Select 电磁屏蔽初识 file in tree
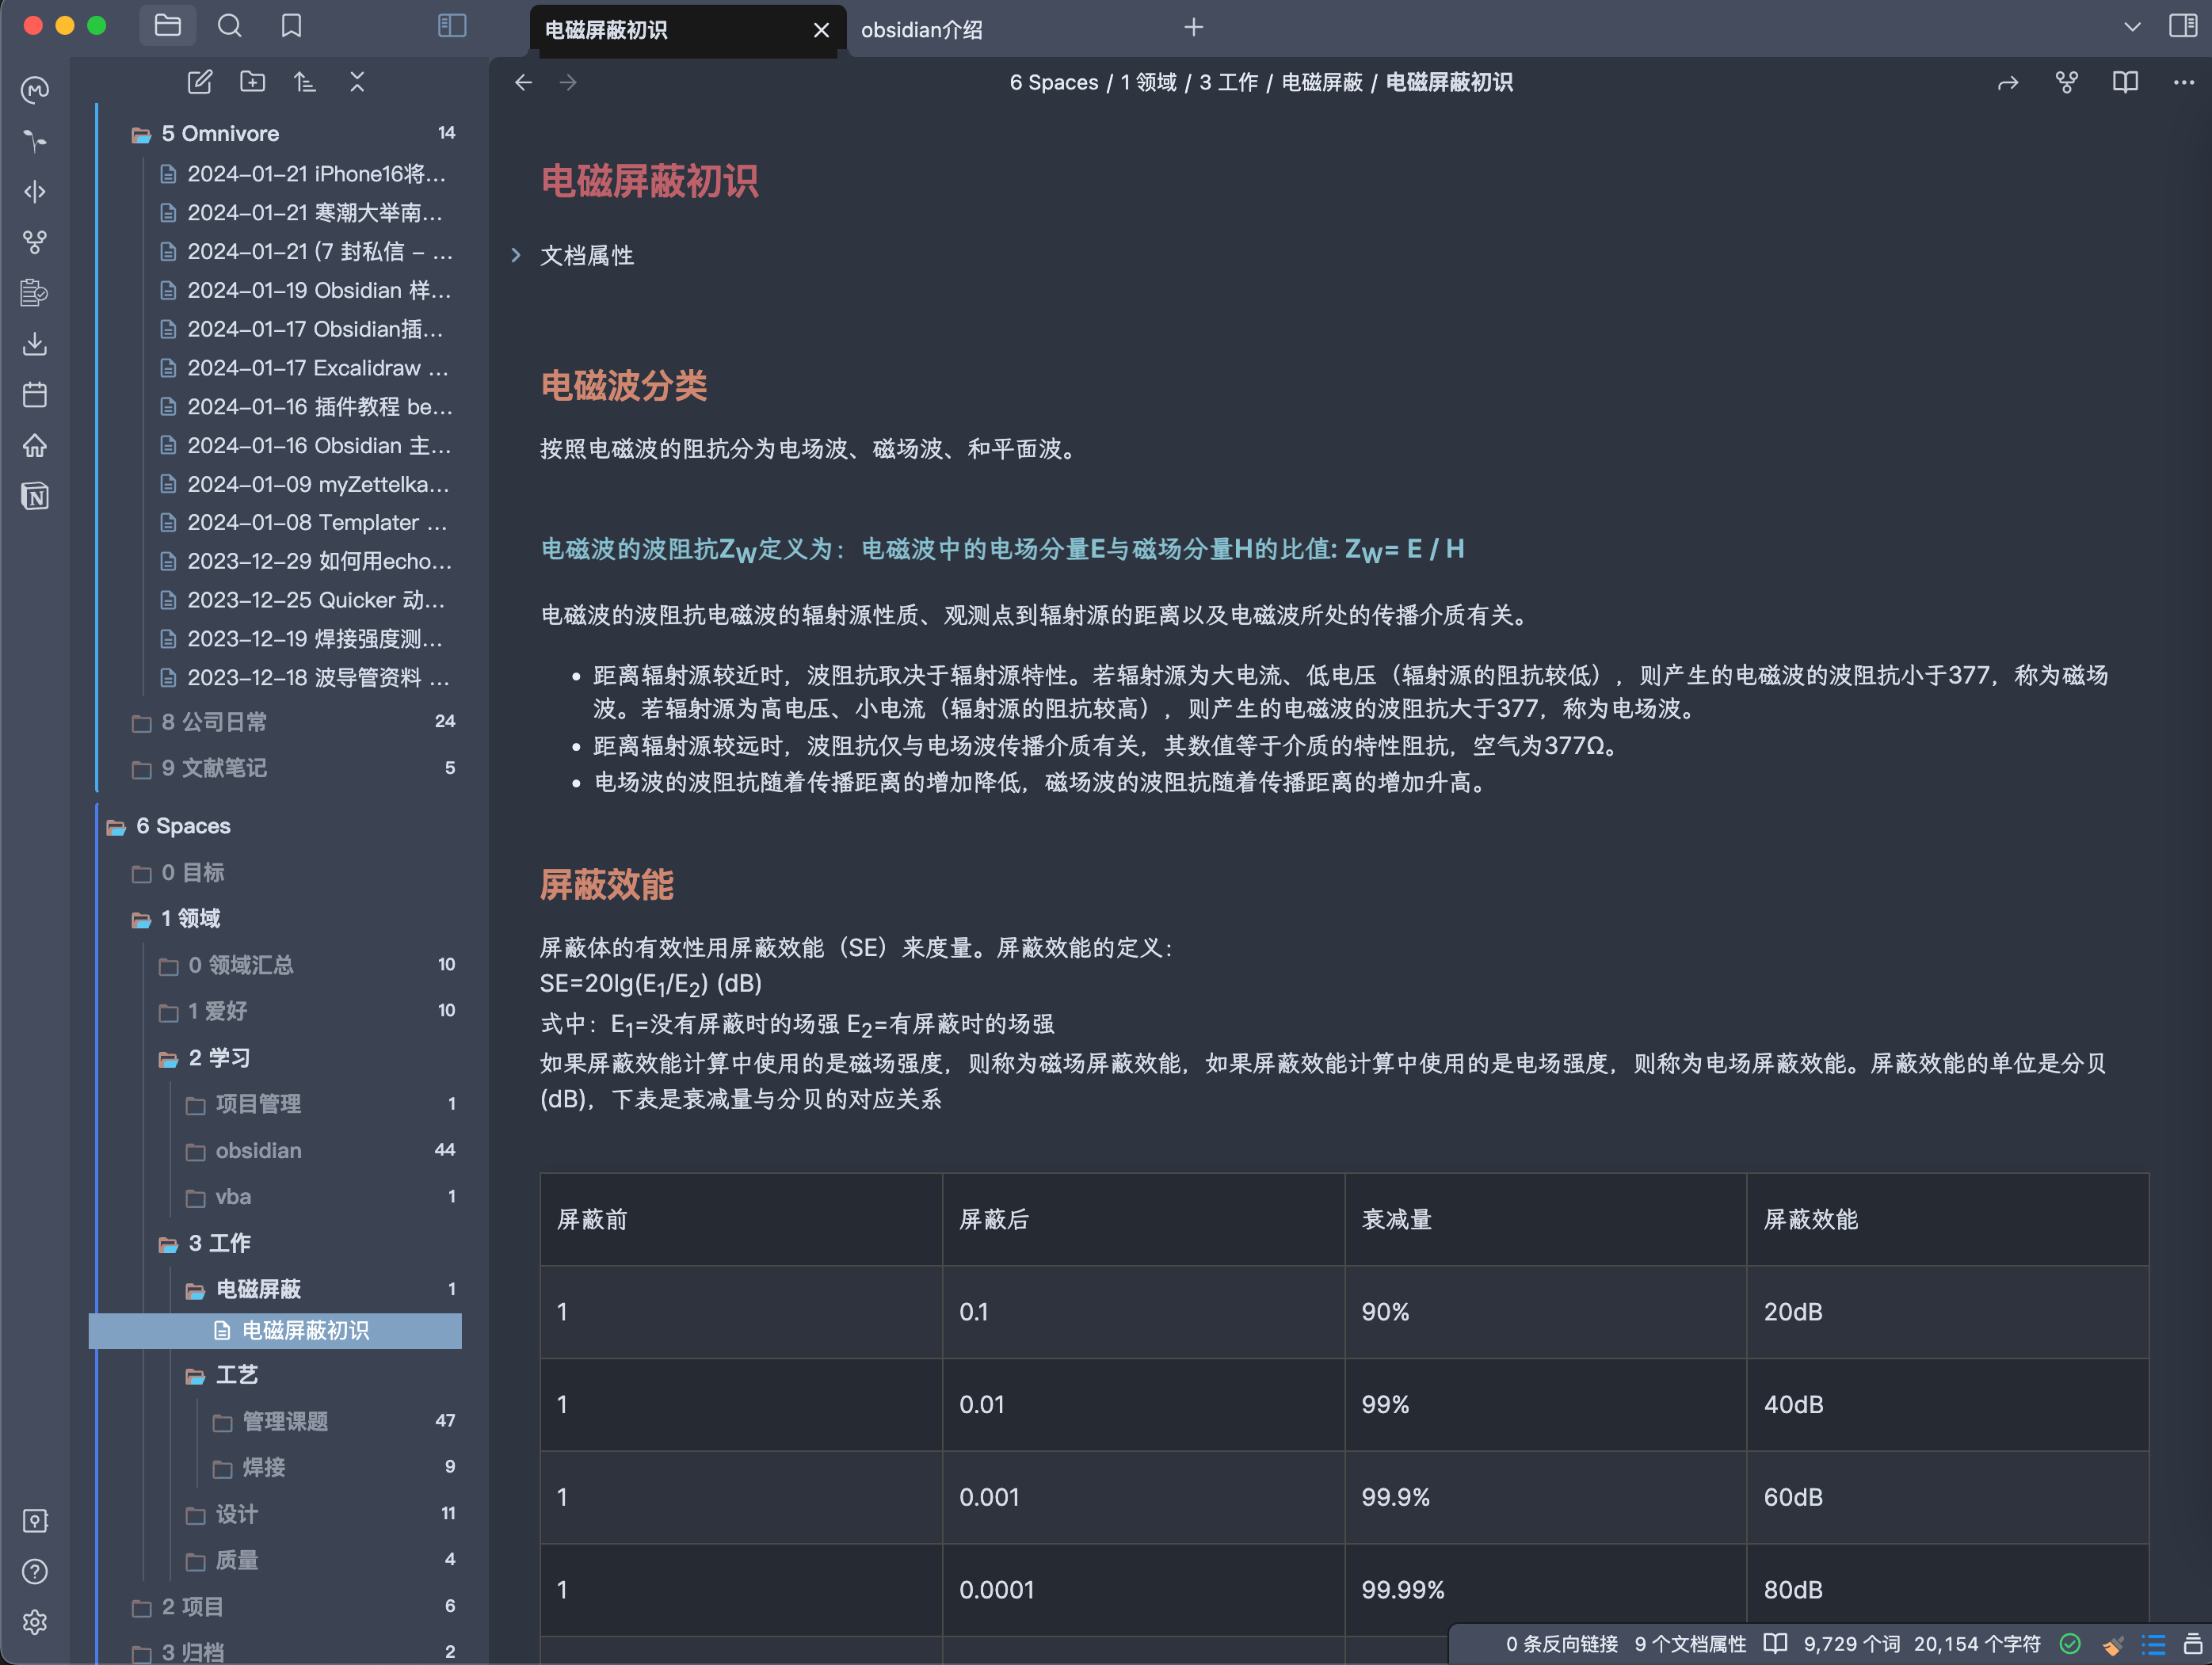The width and height of the screenshot is (2212, 1665). tap(275, 1330)
